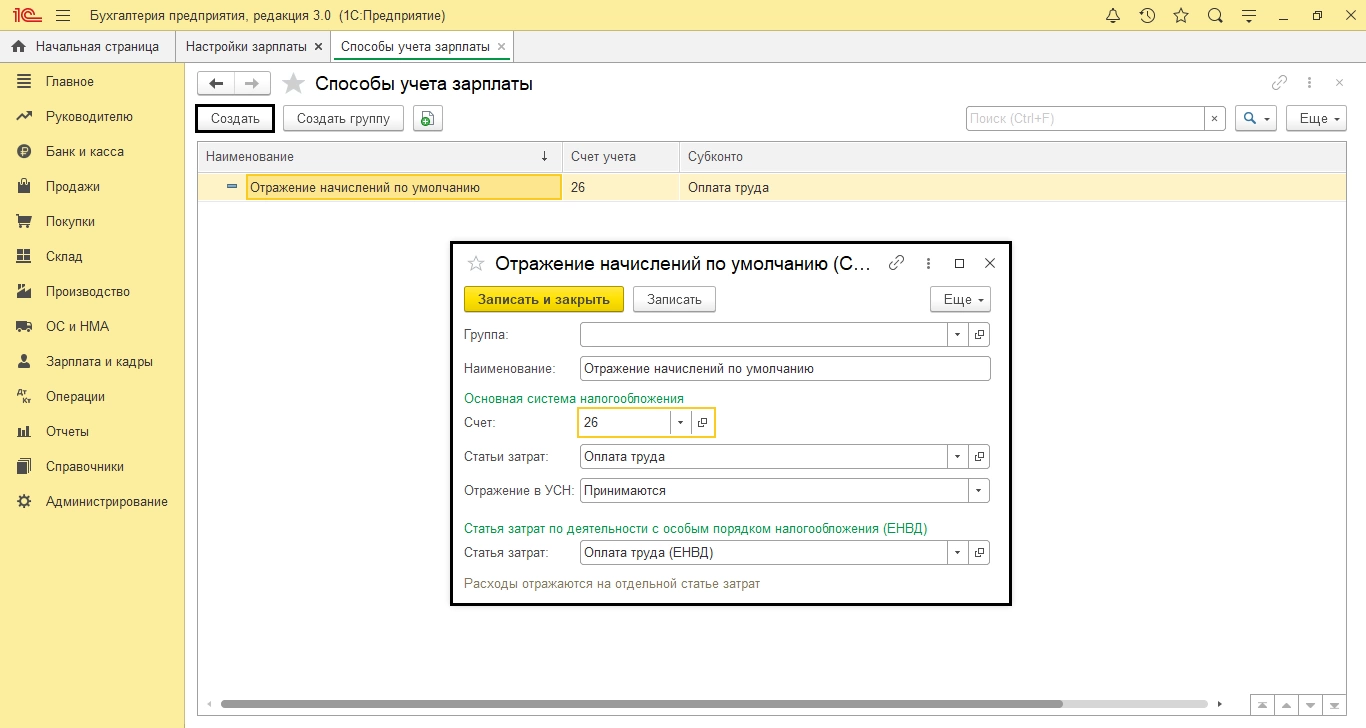Click the green add-copy icon in toolbar
Screen dimensions: 1366x728
click(x=427, y=119)
